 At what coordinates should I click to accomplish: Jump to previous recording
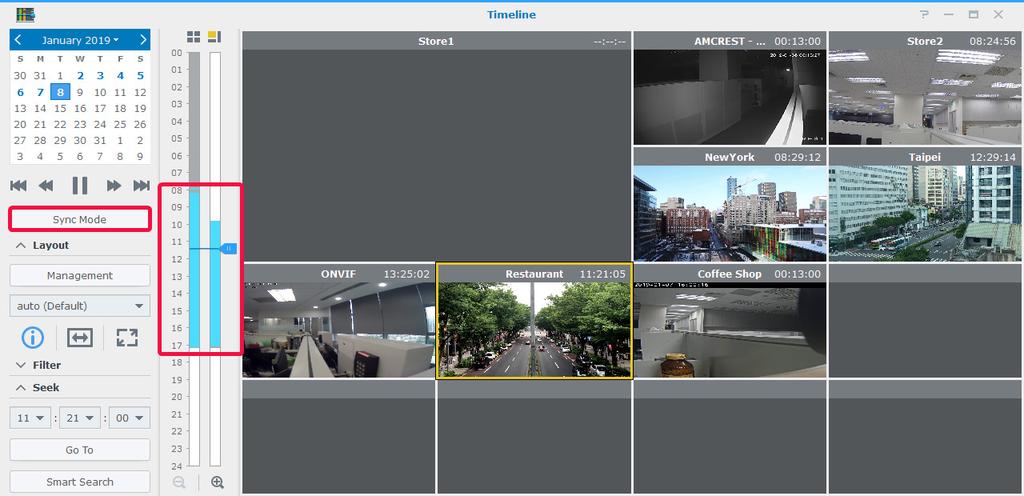tap(18, 186)
